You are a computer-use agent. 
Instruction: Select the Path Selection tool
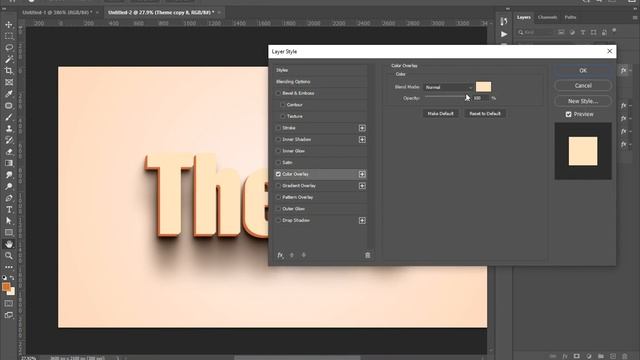click(9, 221)
